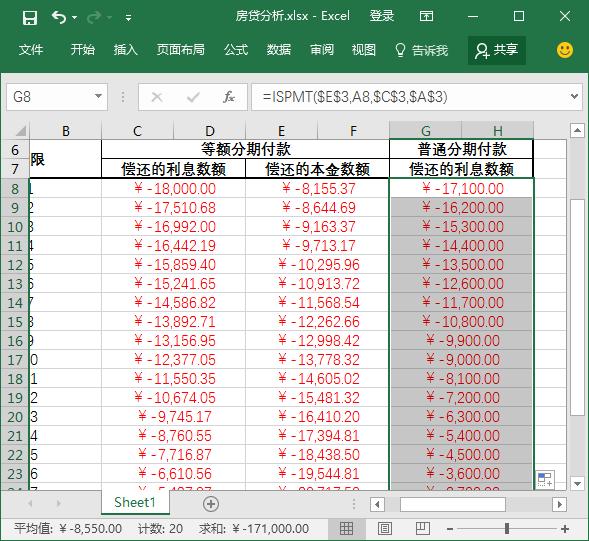Click the 共享 share button
This screenshot has height=541, width=589.
tap(497, 50)
